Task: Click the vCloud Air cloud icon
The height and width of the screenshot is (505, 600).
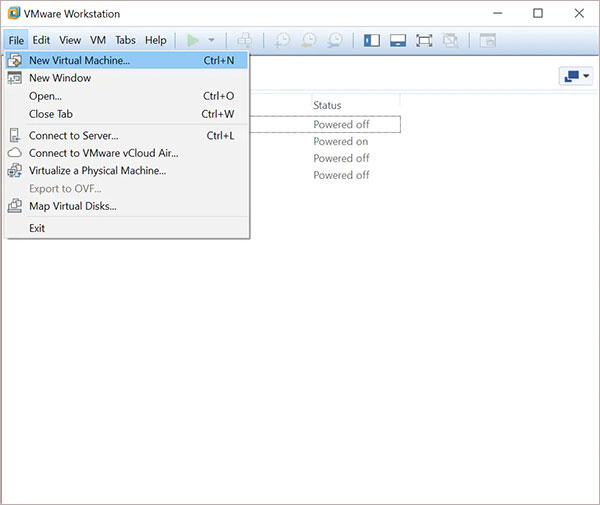Action: [15, 153]
